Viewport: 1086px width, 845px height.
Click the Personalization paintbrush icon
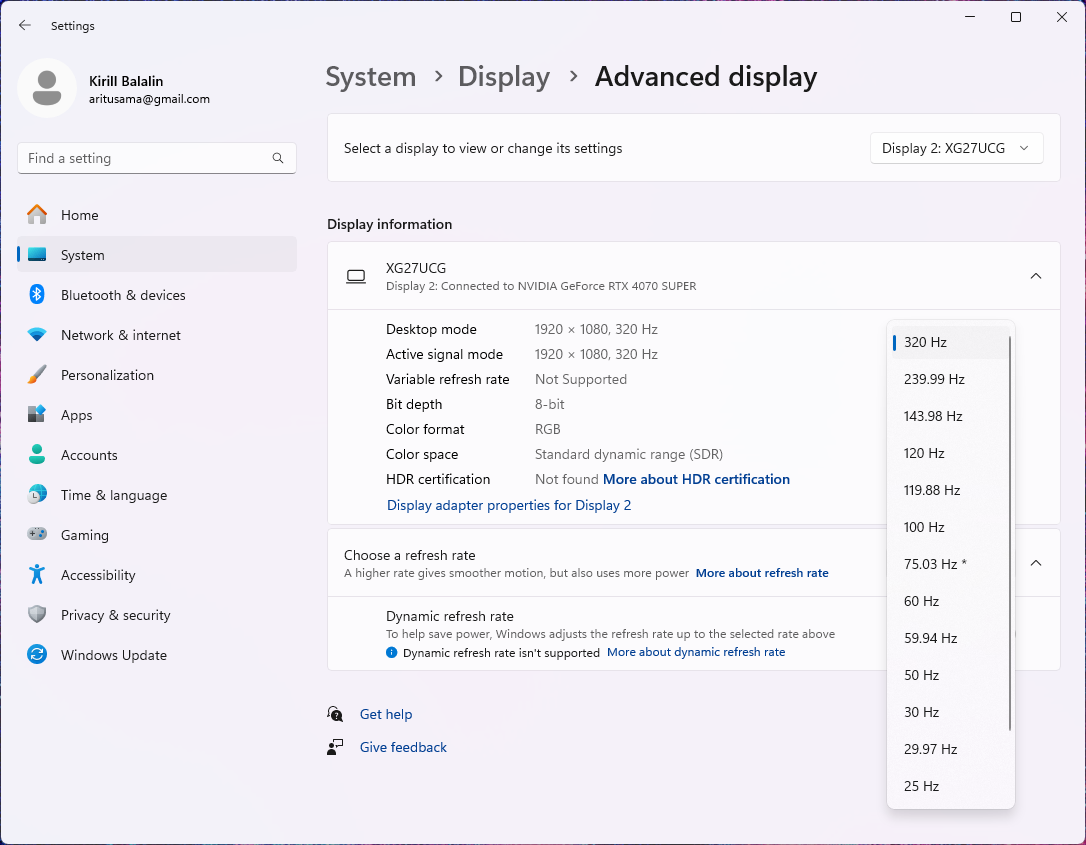[37, 375]
